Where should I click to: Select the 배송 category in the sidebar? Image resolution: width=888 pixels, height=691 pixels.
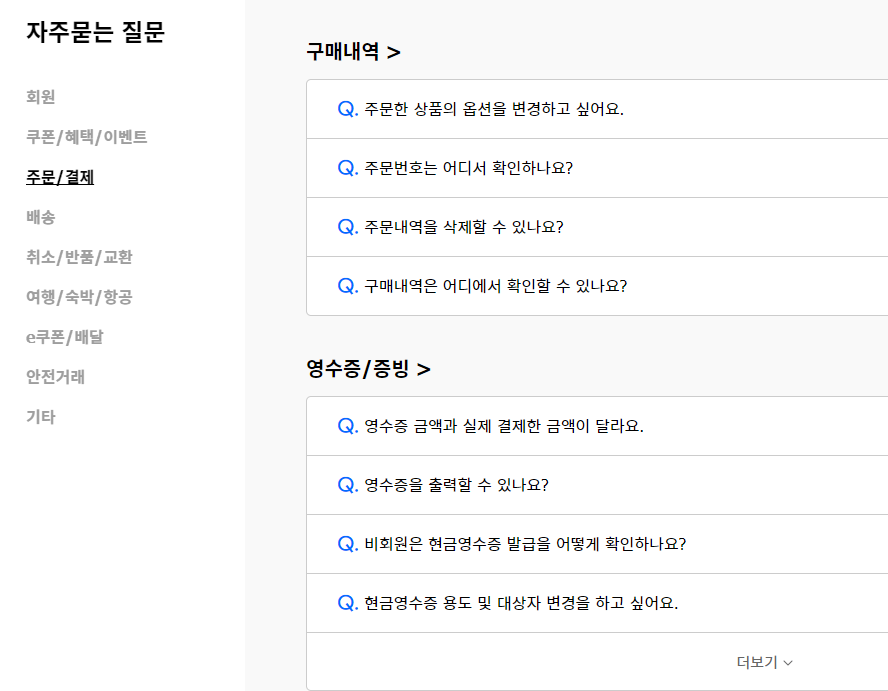pos(38,217)
